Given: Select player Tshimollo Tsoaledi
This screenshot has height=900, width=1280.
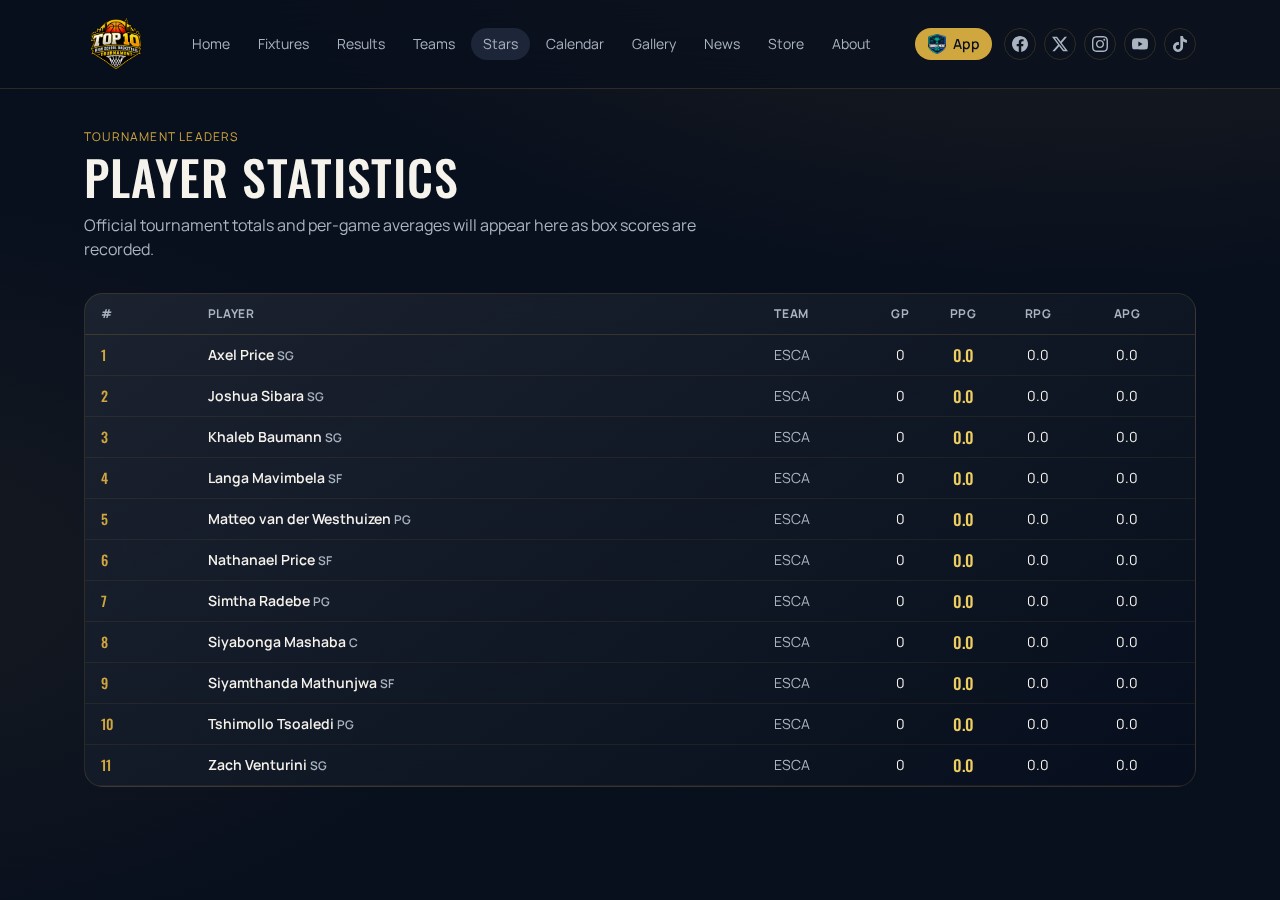Looking at the screenshot, I should click(271, 724).
